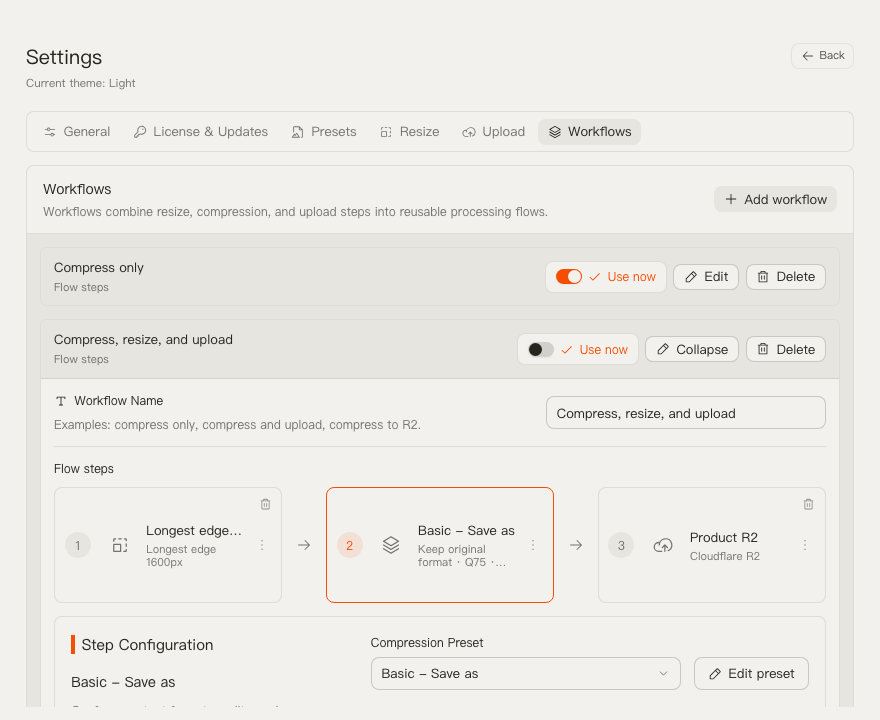
Task: Delete the Product R2 step via trash icon
Action: [808, 504]
